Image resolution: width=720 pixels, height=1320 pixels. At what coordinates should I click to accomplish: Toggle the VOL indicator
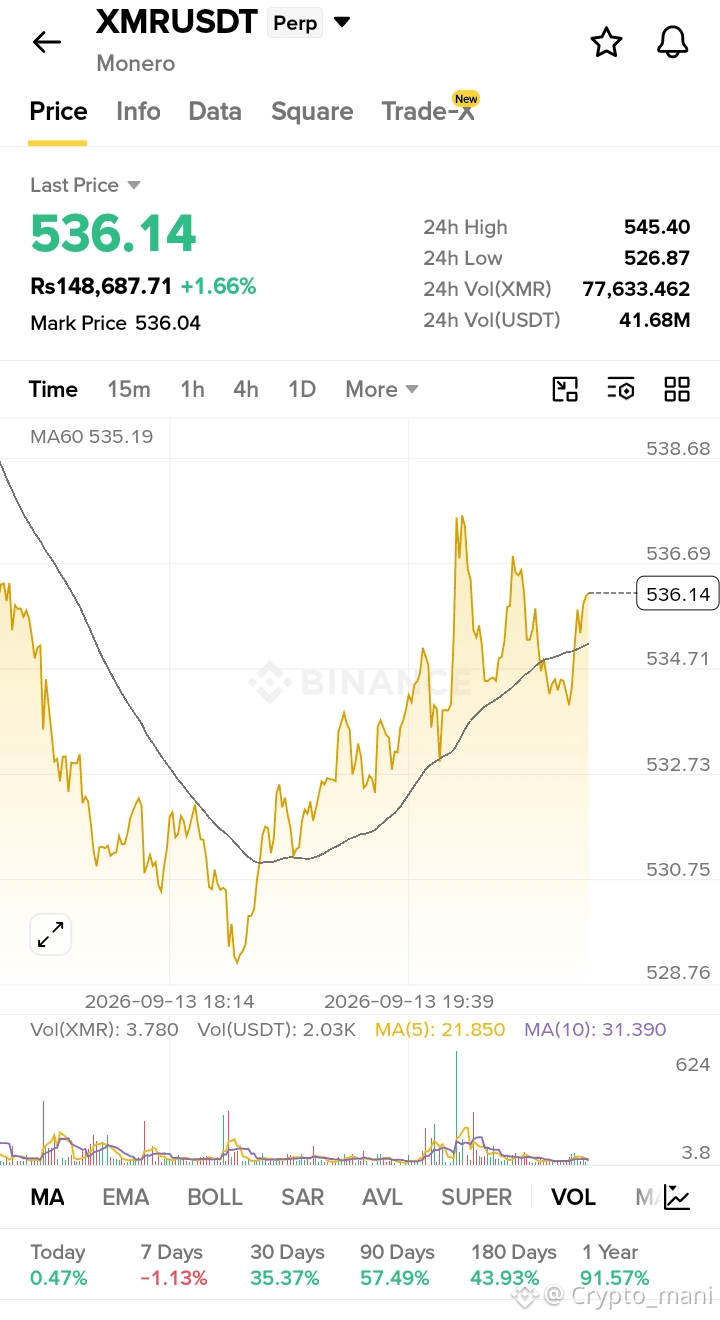point(573,1197)
